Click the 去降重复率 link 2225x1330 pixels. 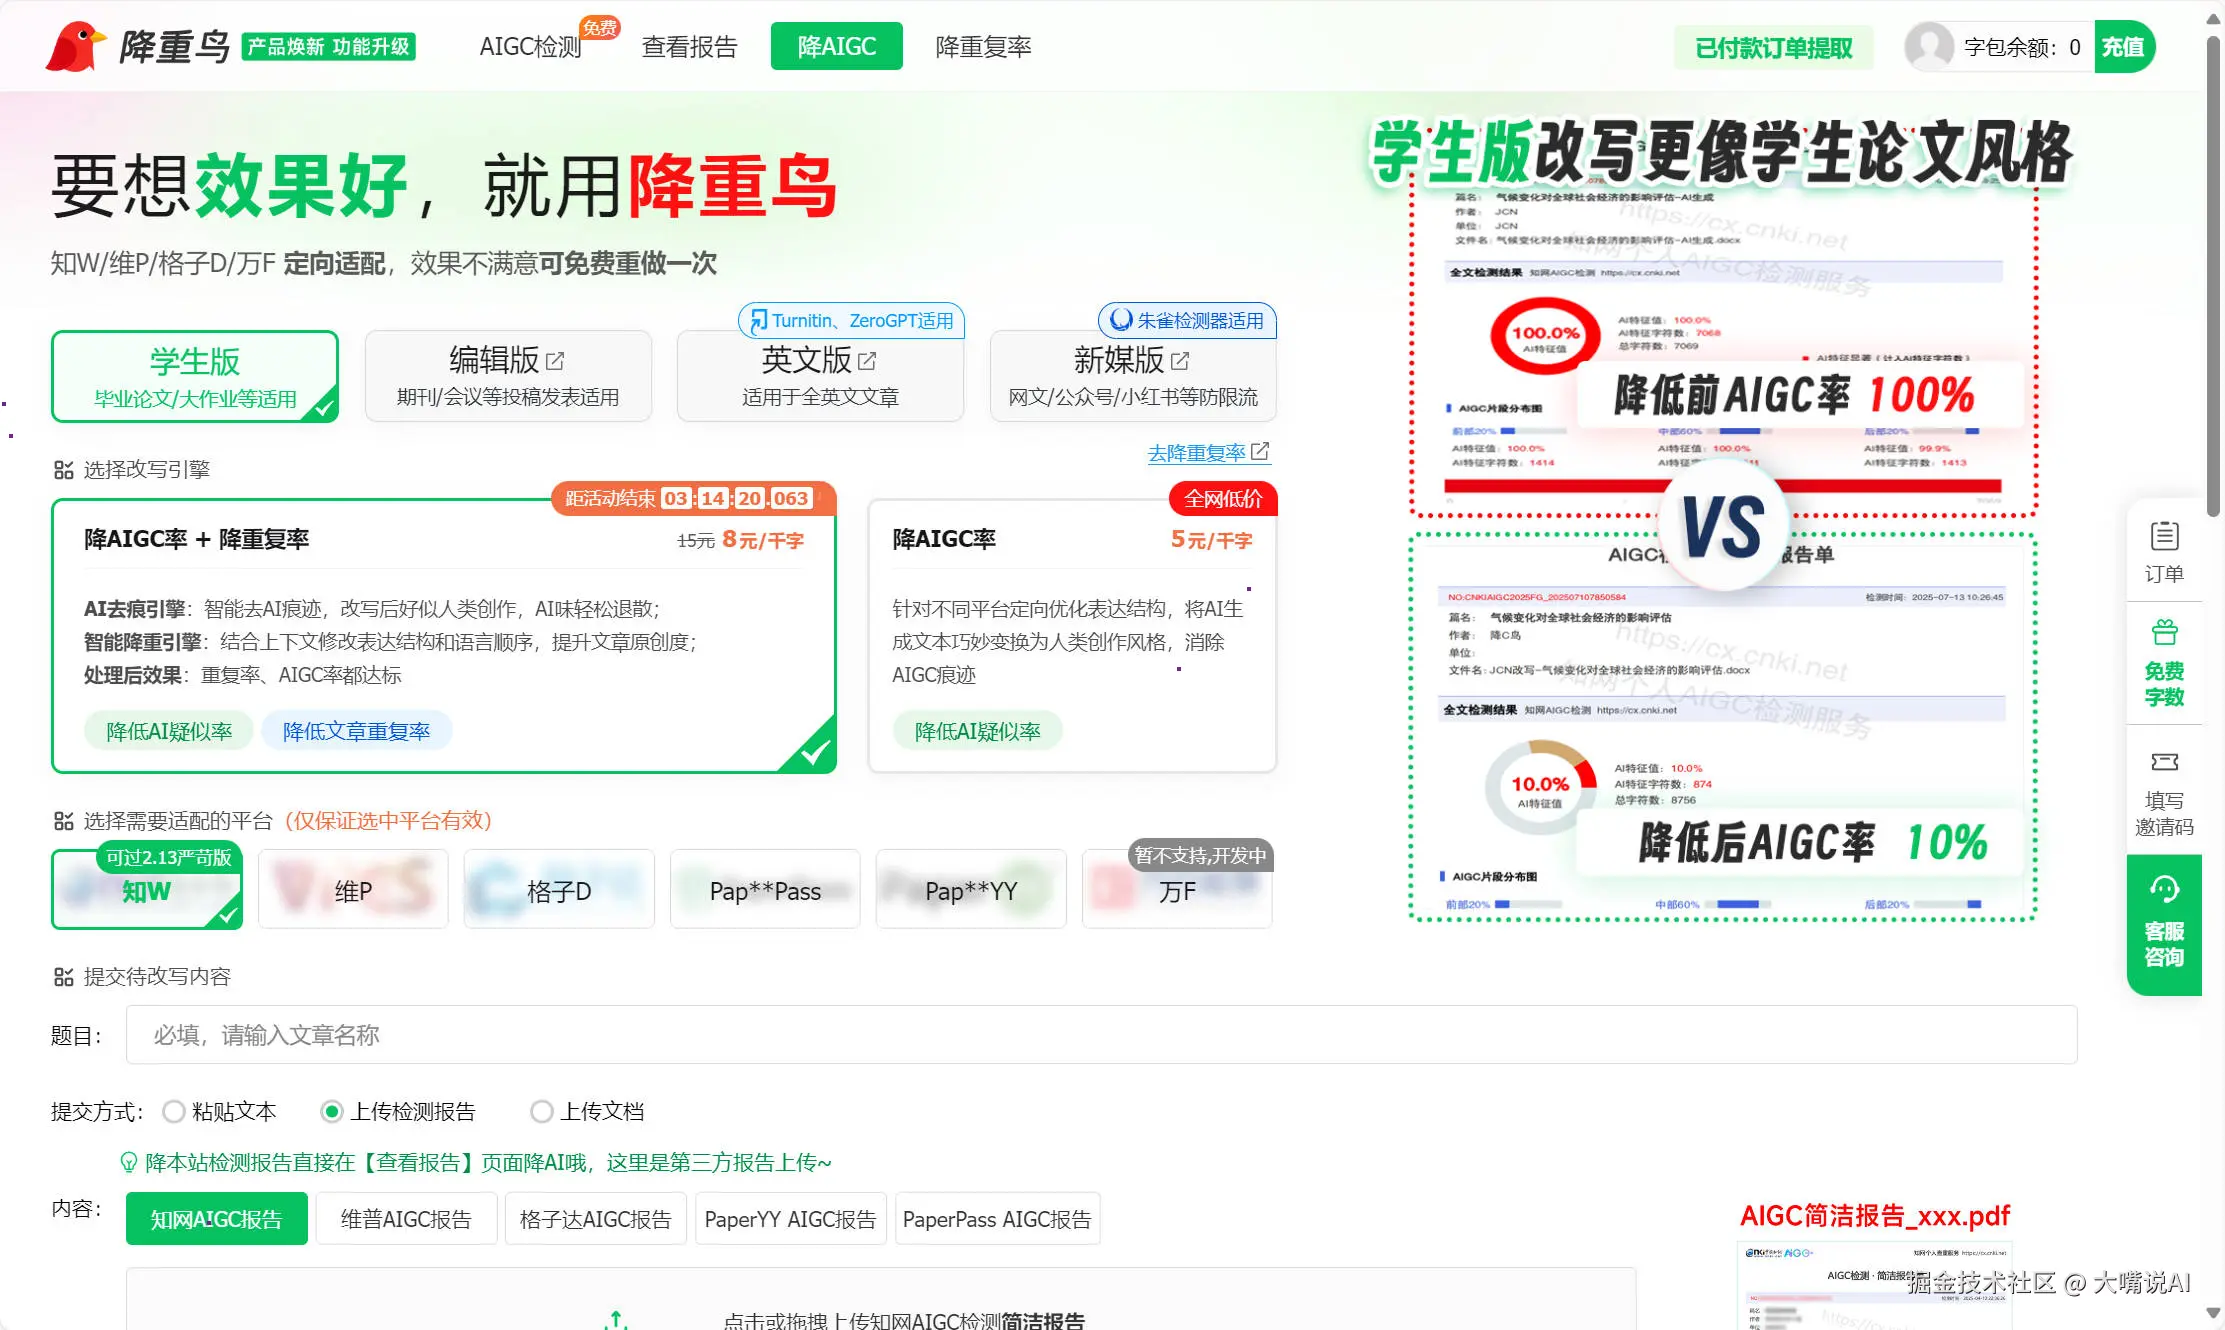point(1197,453)
